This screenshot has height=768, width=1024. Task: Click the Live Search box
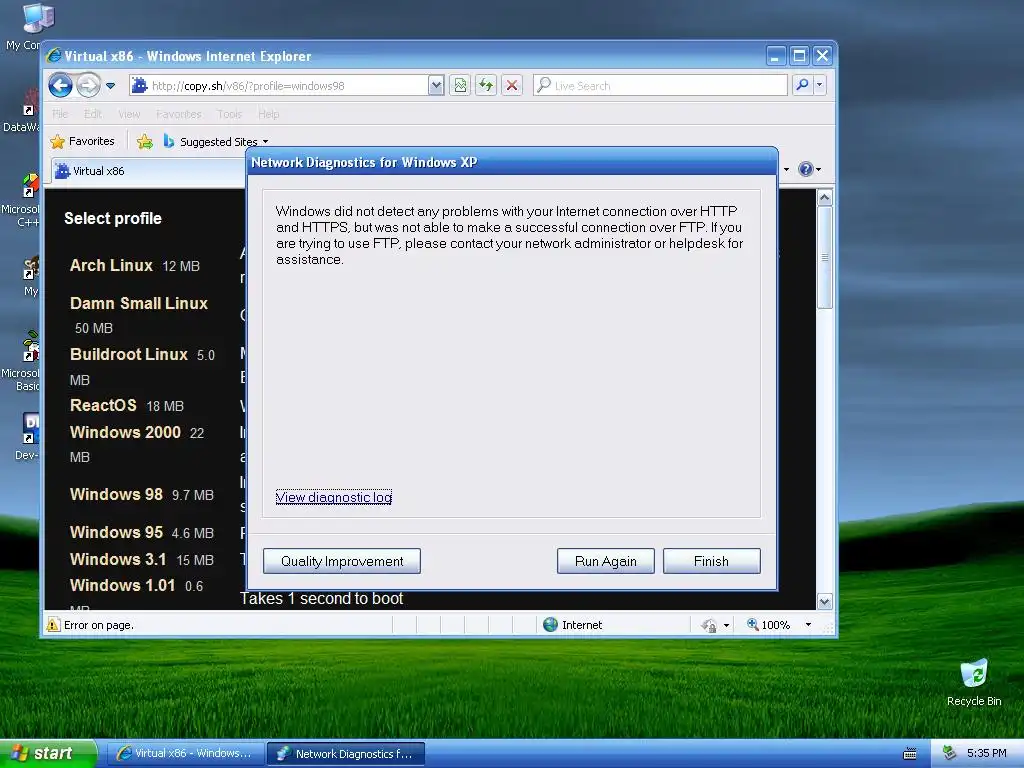660,86
